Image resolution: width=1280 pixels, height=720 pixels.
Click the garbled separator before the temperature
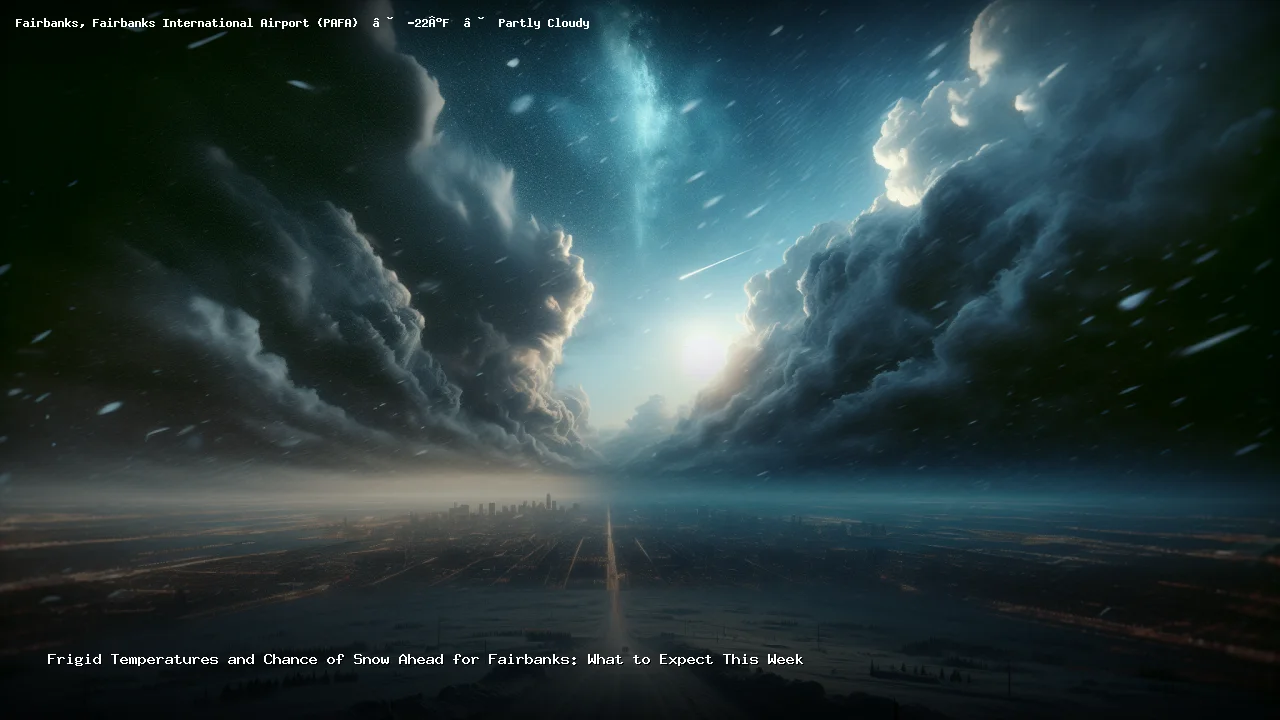(382, 23)
